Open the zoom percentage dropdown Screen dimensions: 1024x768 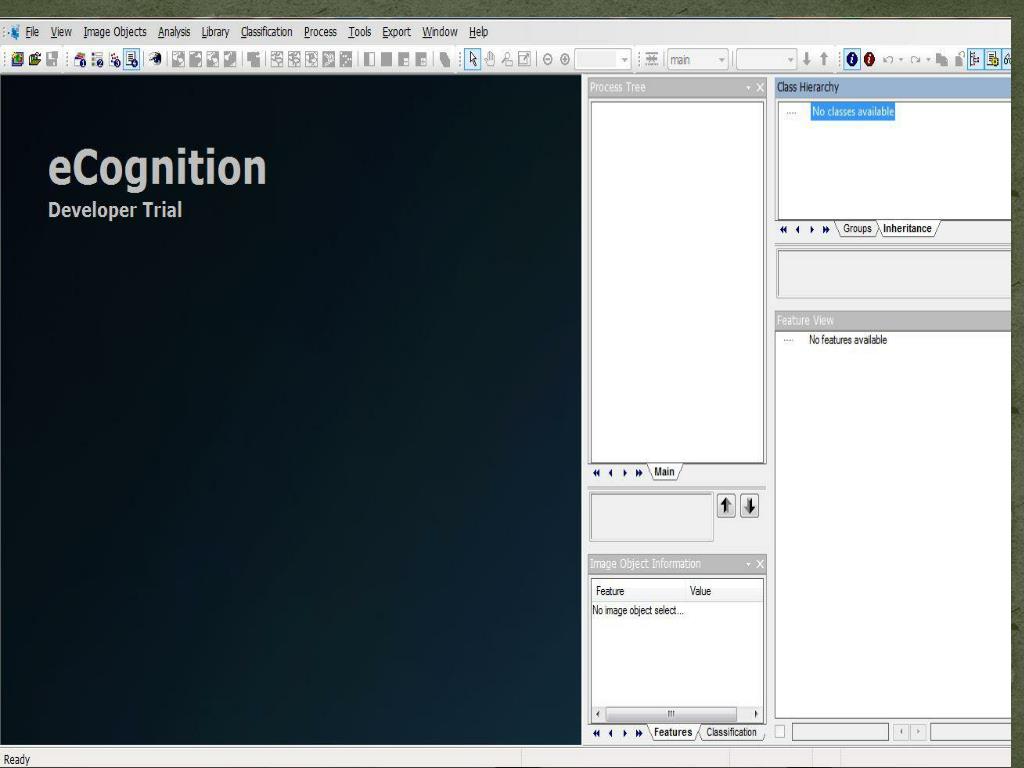[624, 59]
